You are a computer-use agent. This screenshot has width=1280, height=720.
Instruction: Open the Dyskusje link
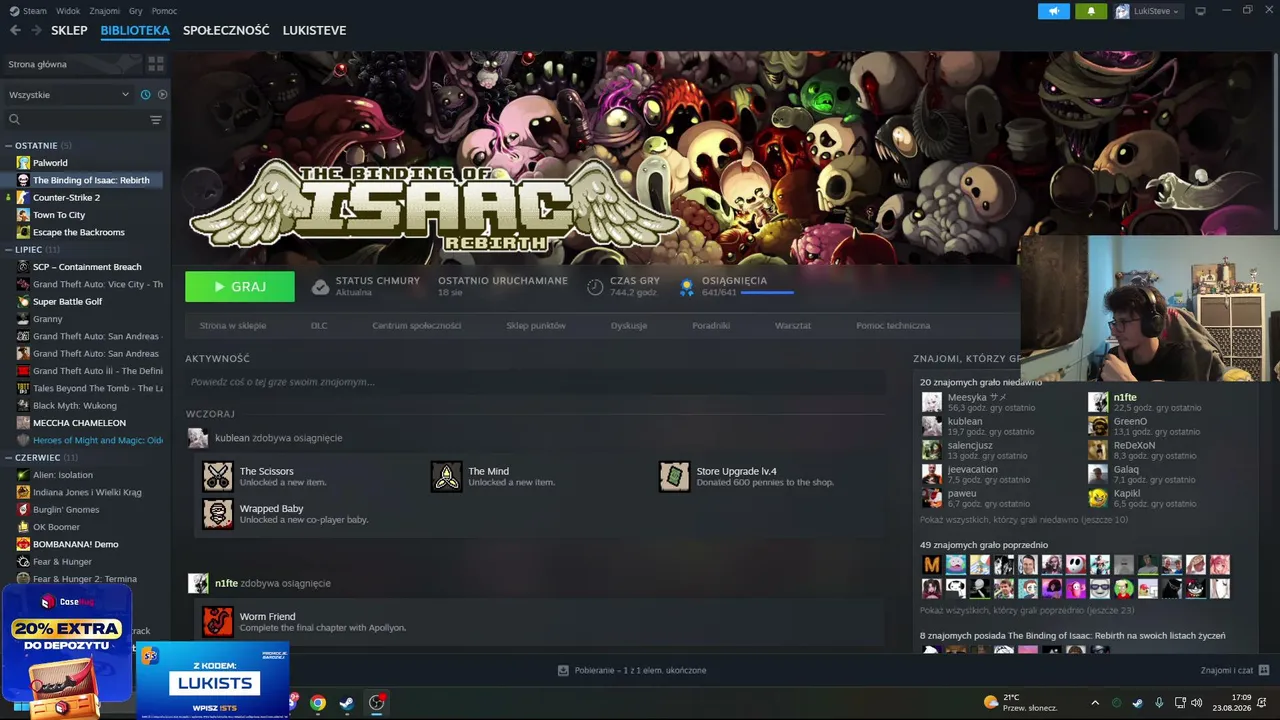pos(629,326)
